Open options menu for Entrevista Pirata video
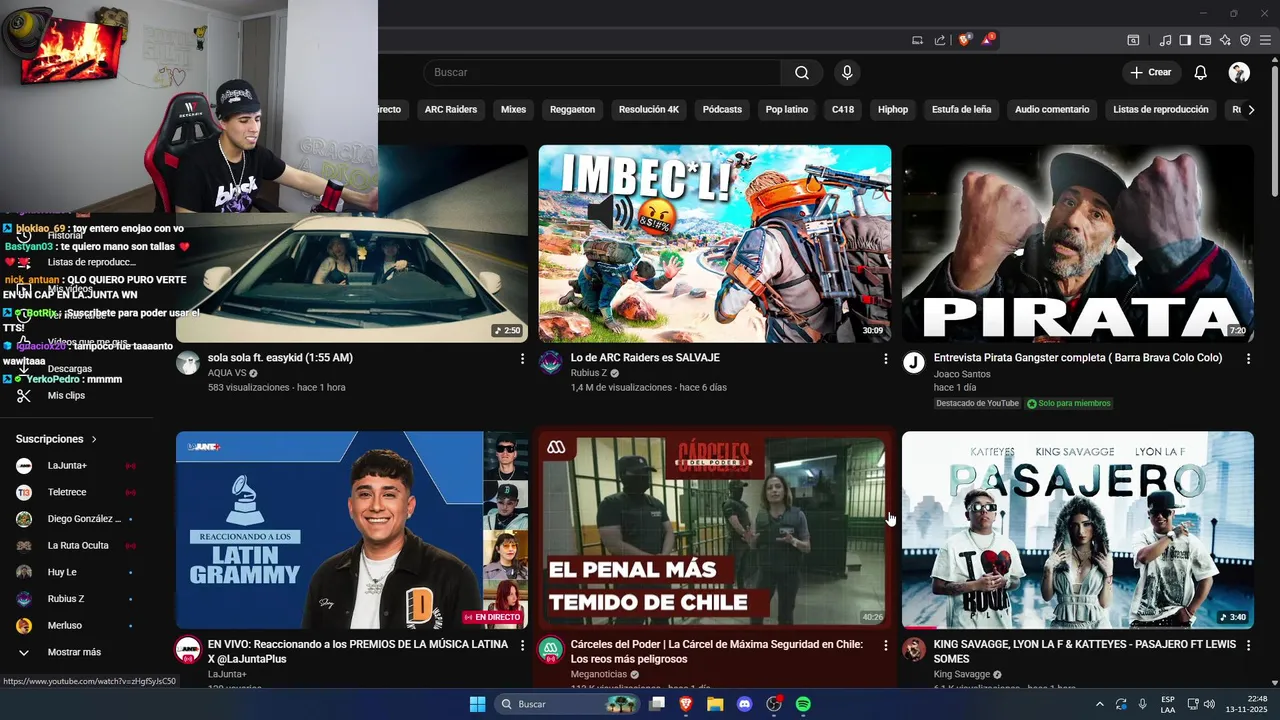Viewport: 1280px width, 720px height. point(1248,358)
